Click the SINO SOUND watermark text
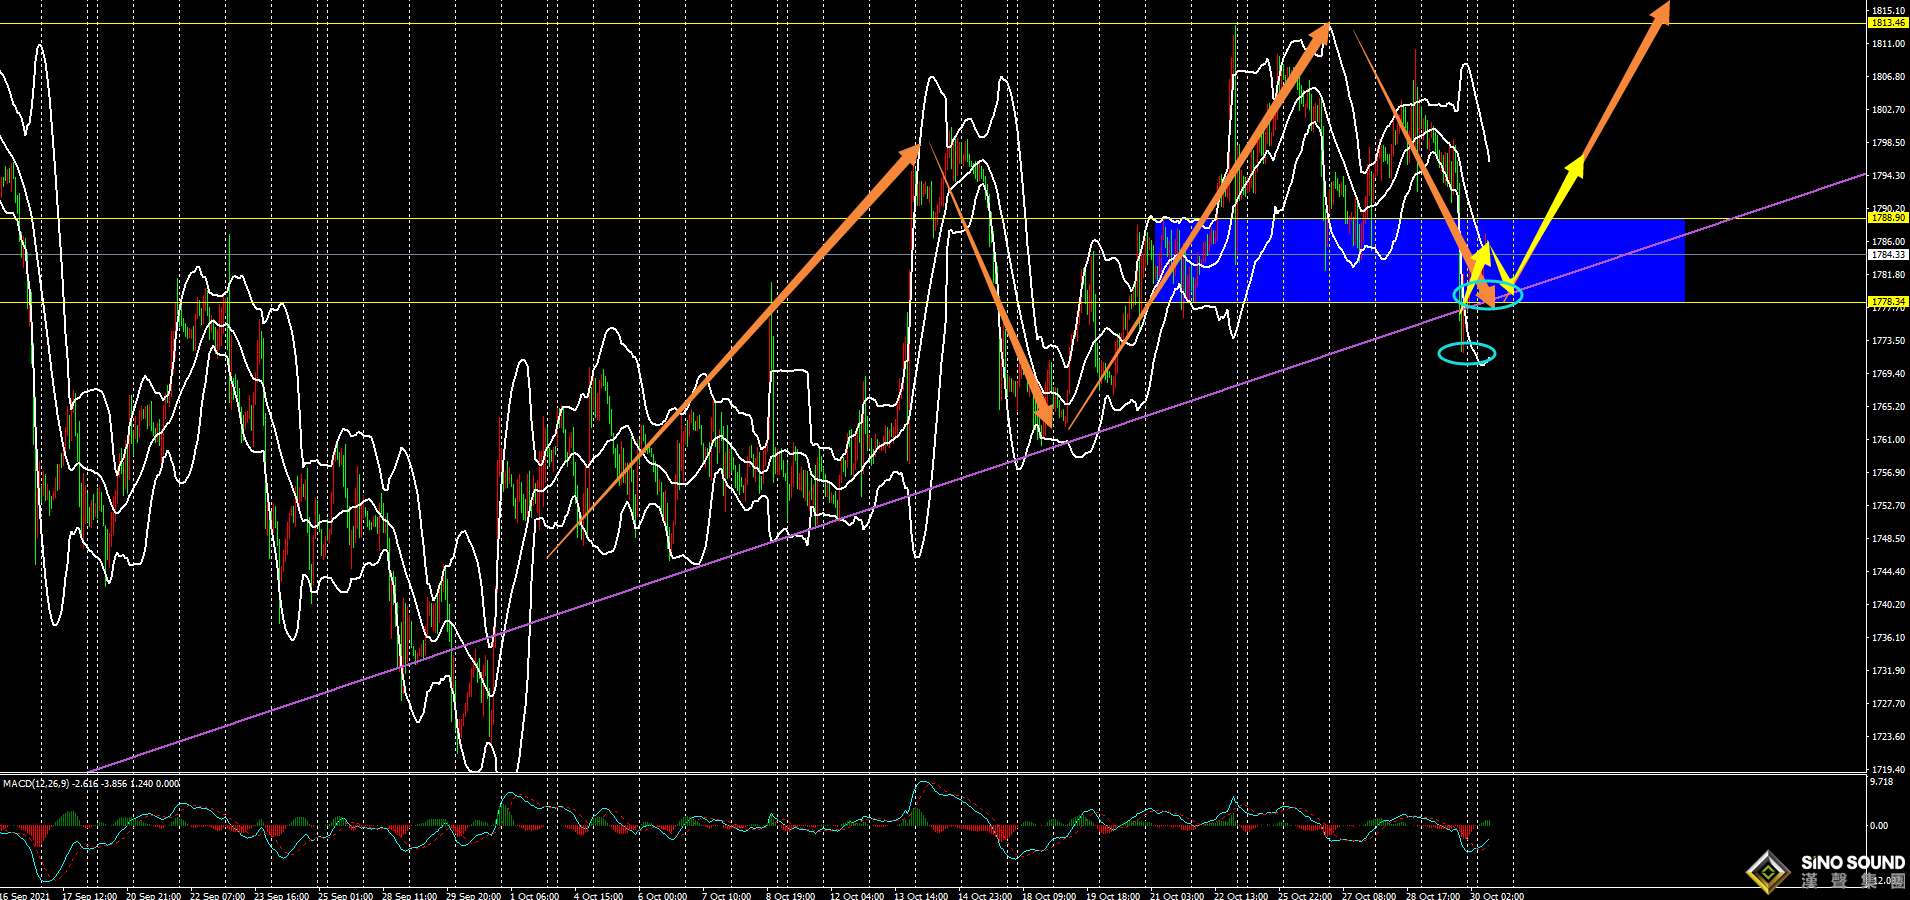 (x=1852, y=862)
